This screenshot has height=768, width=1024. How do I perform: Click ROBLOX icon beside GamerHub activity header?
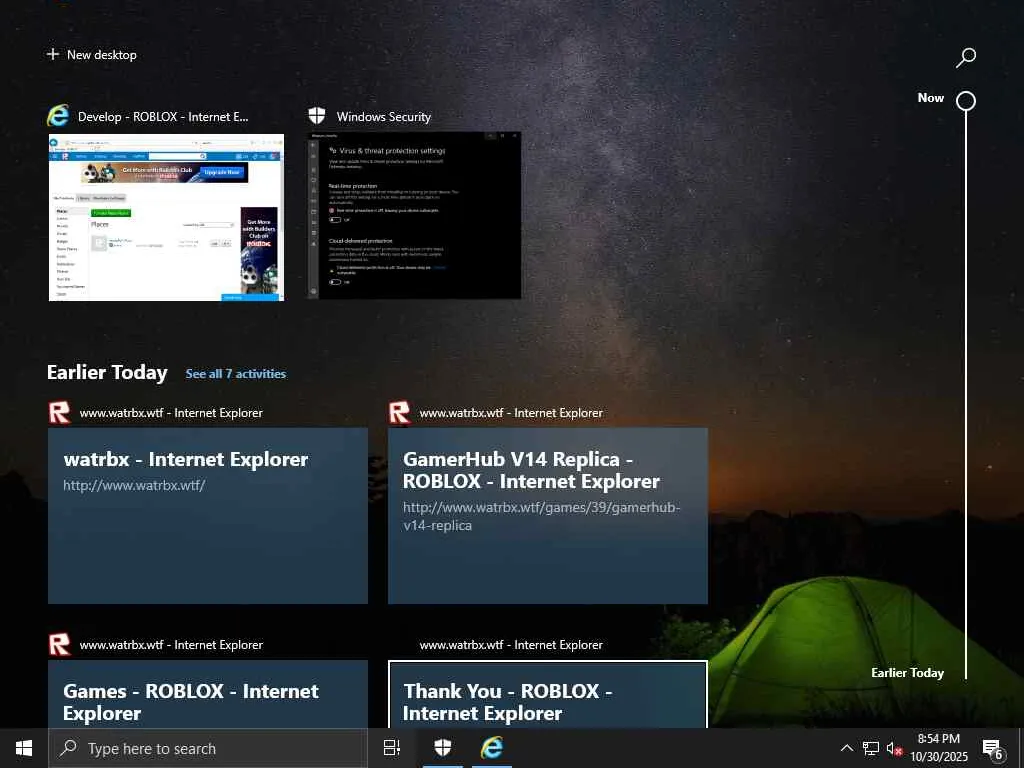(x=399, y=413)
